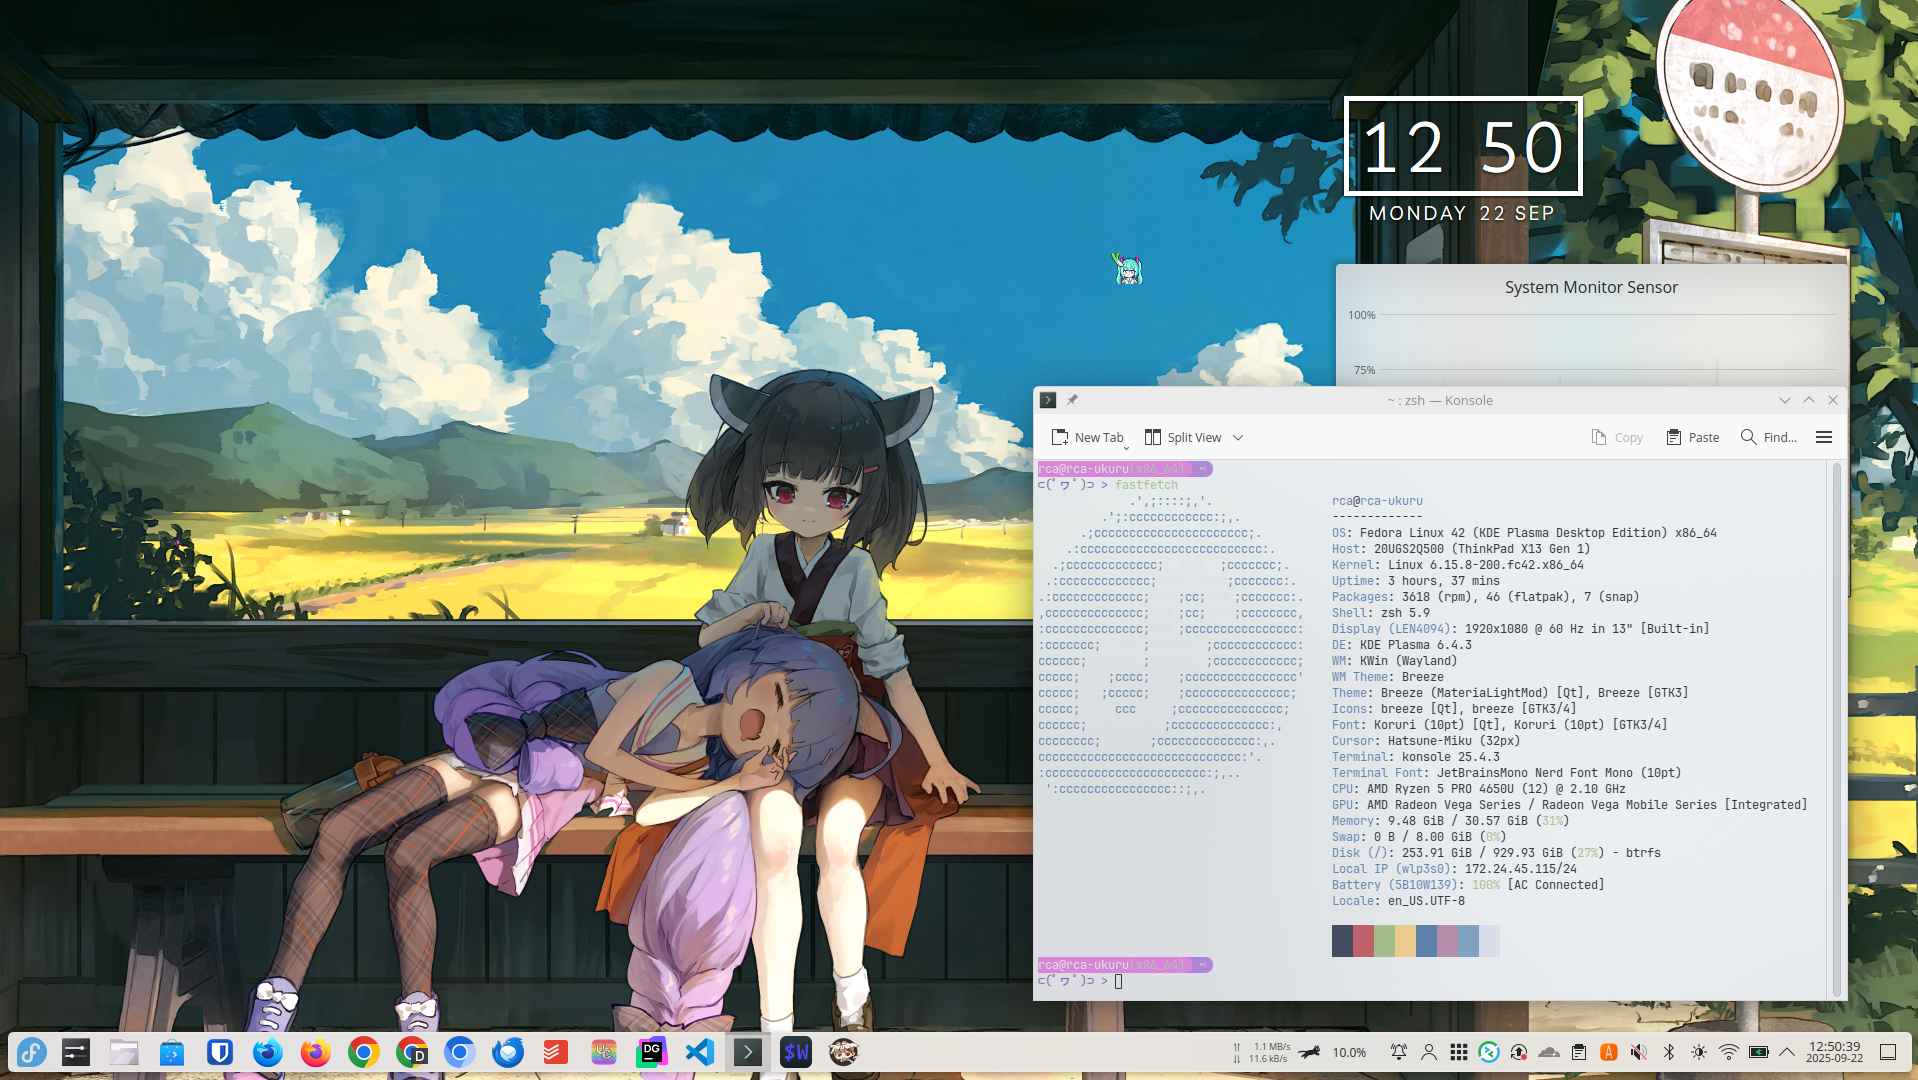
Task: Launch Firefox from the taskbar
Action: (x=315, y=1052)
